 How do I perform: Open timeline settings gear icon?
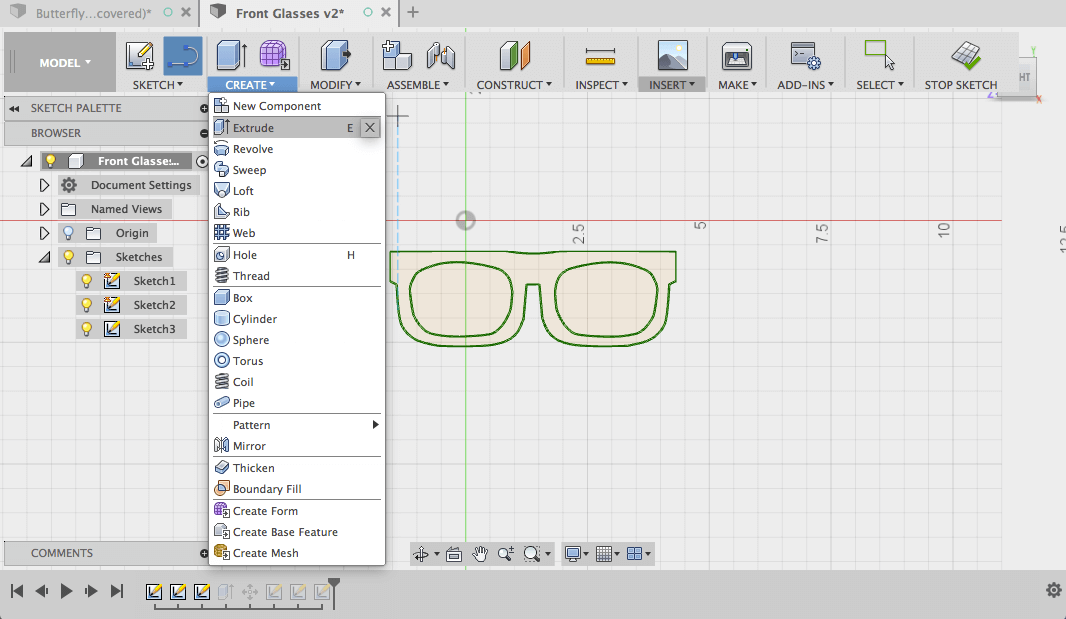coord(1053,591)
